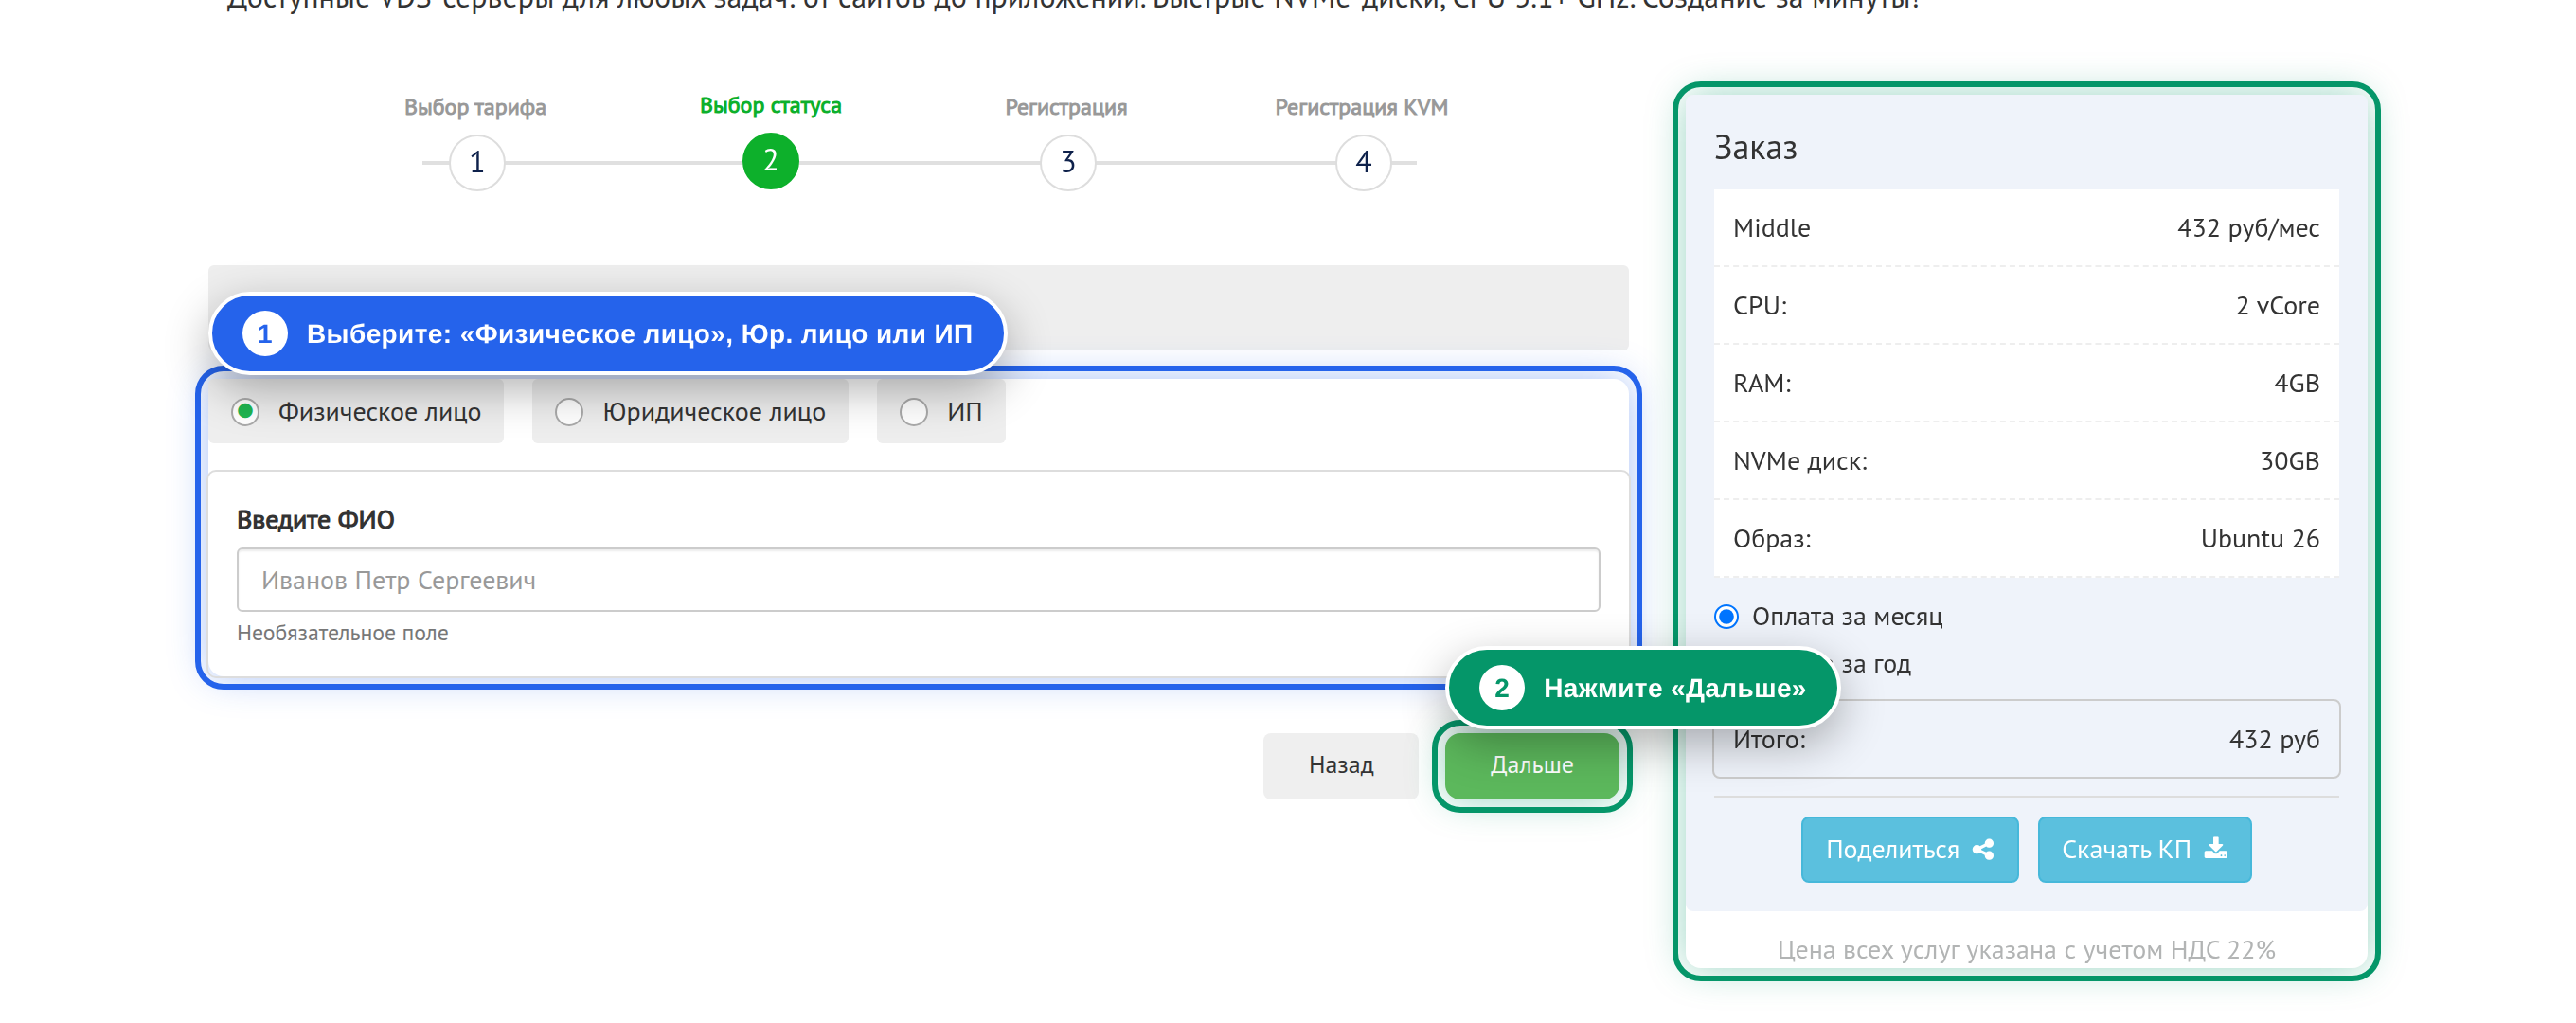Click the CPU 2 vCore row
Screen dimensions: 2576x1023
pyautogui.click(x=2025, y=306)
